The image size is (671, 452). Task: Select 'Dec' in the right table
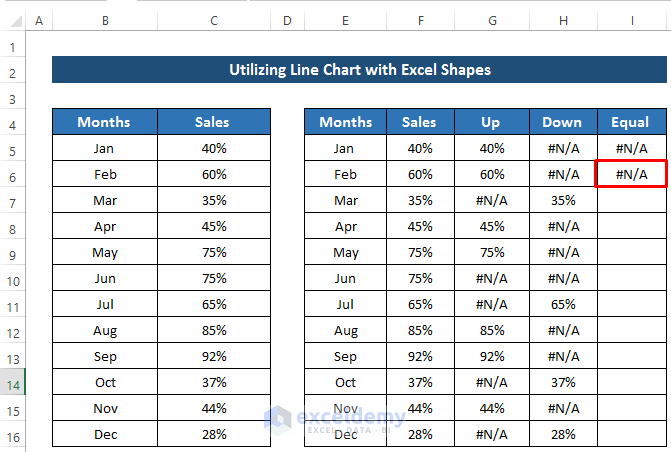click(x=346, y=434)
